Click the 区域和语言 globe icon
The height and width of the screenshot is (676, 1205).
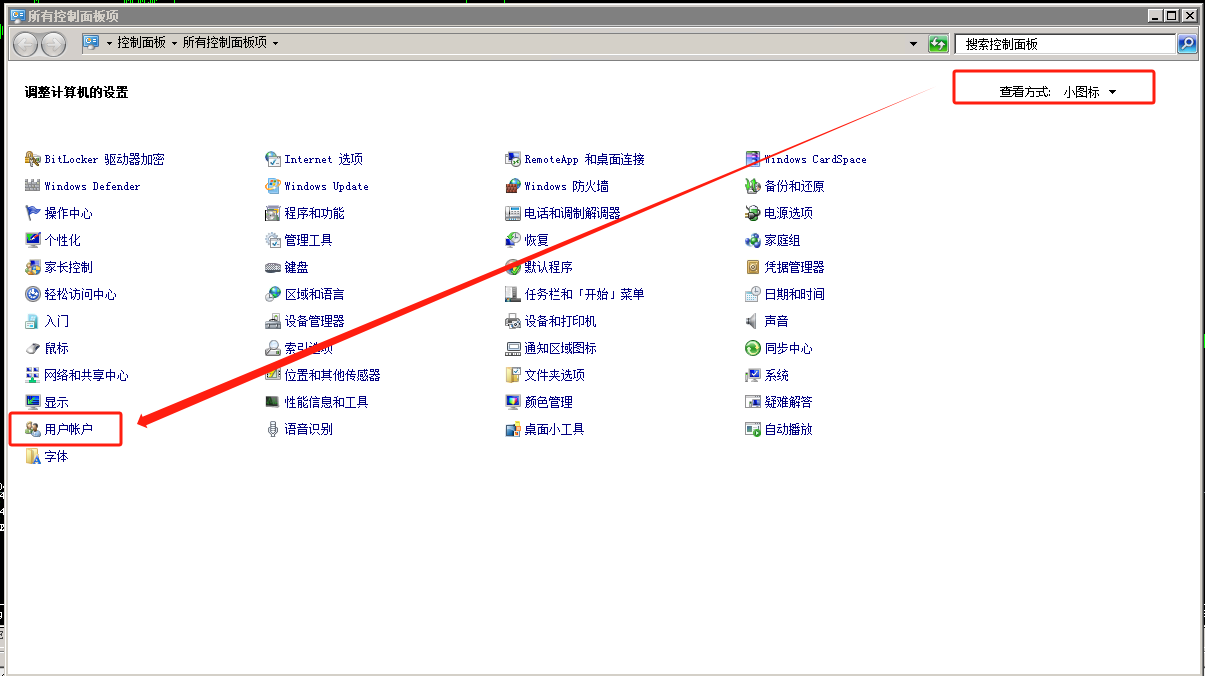tap(273, 294)
